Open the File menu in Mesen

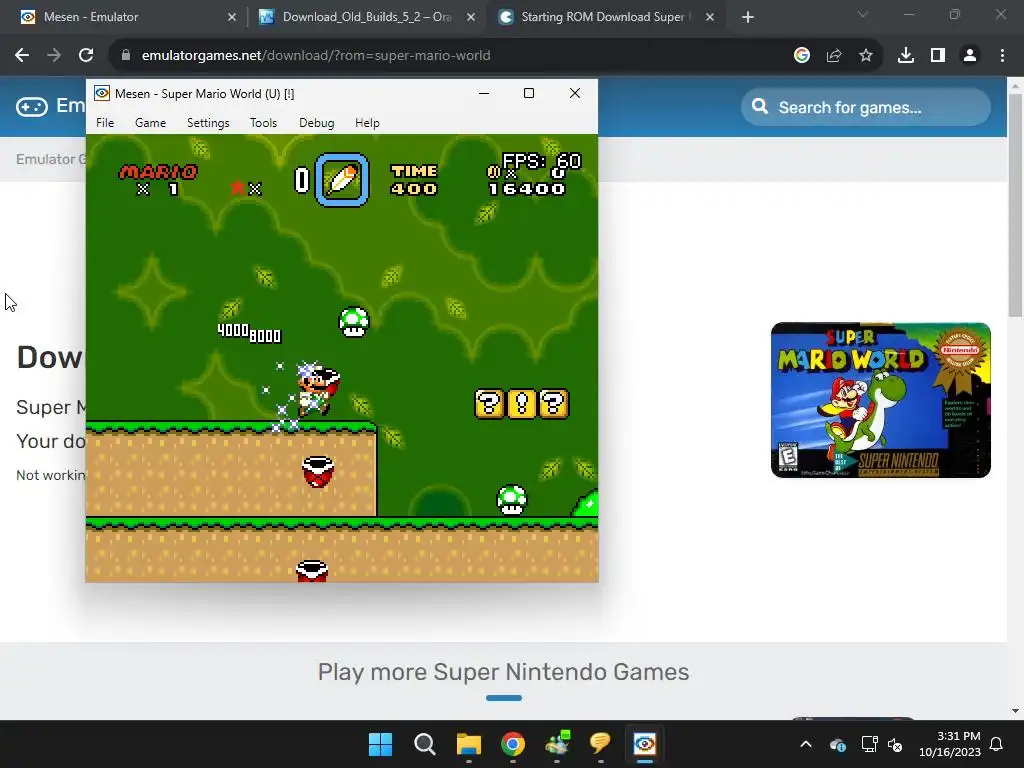click(x=104, y=123)
